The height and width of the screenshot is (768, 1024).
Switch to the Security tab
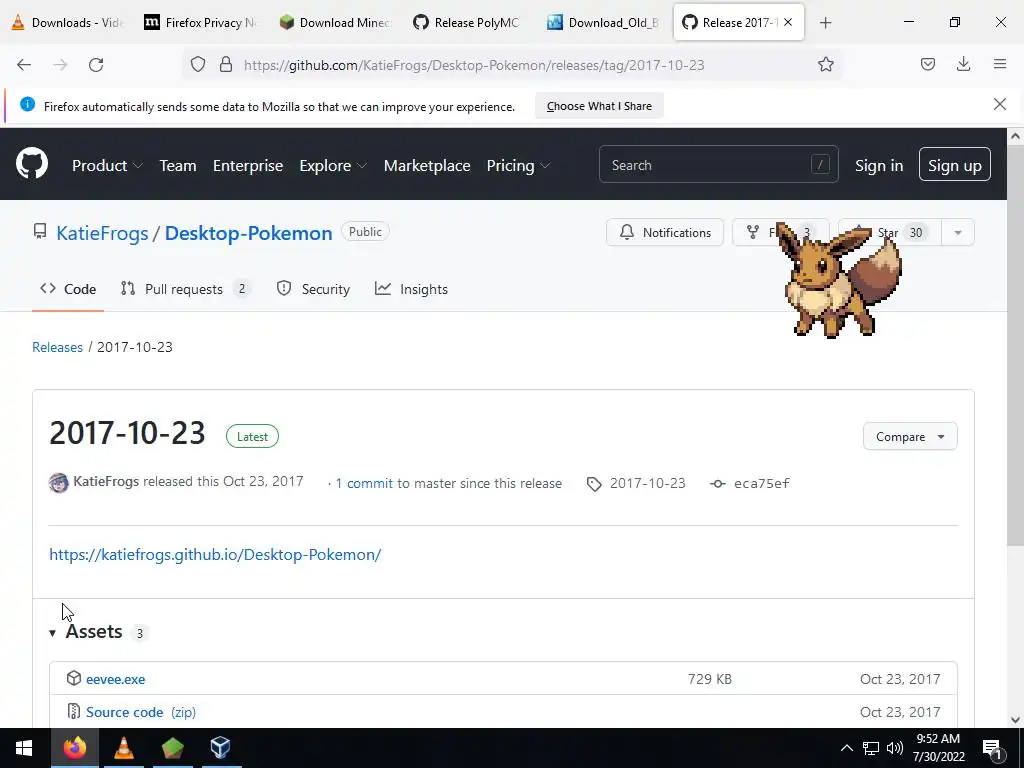pos(313,289)
